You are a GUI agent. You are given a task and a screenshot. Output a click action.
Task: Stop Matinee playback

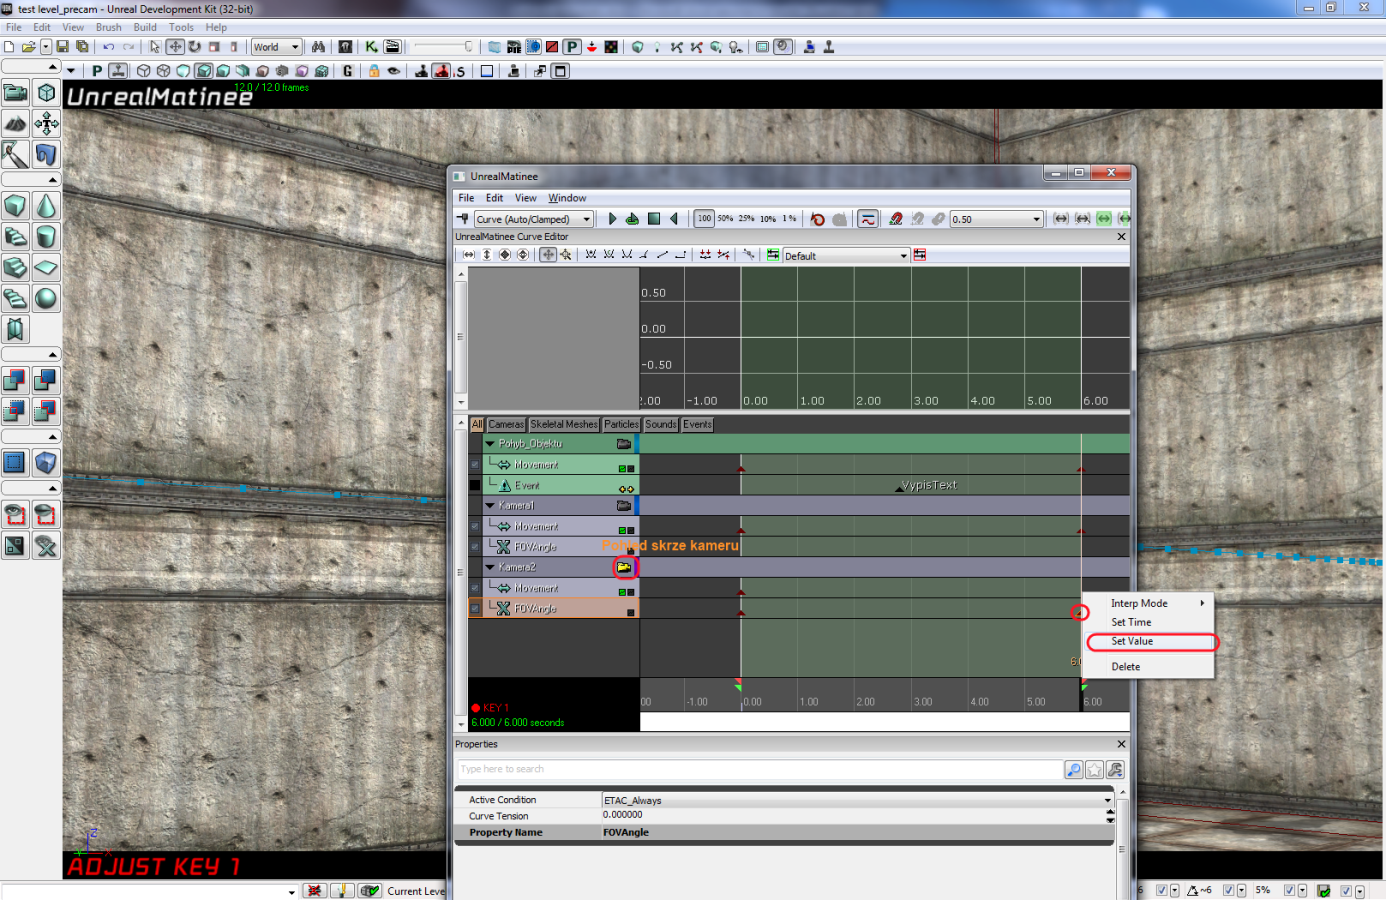click(654, 219)
